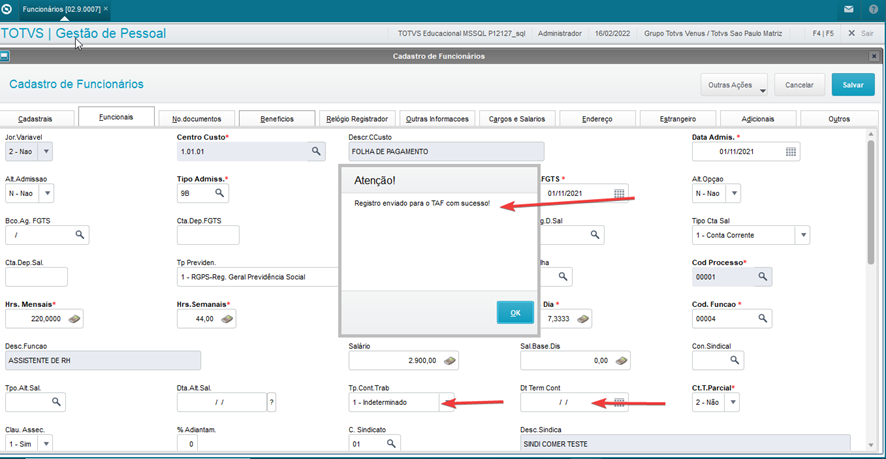Click the Desc.Sindica SINDI COMER TESTE field
Viewport: 886px width, 459px height.
(x=685, y=444)
